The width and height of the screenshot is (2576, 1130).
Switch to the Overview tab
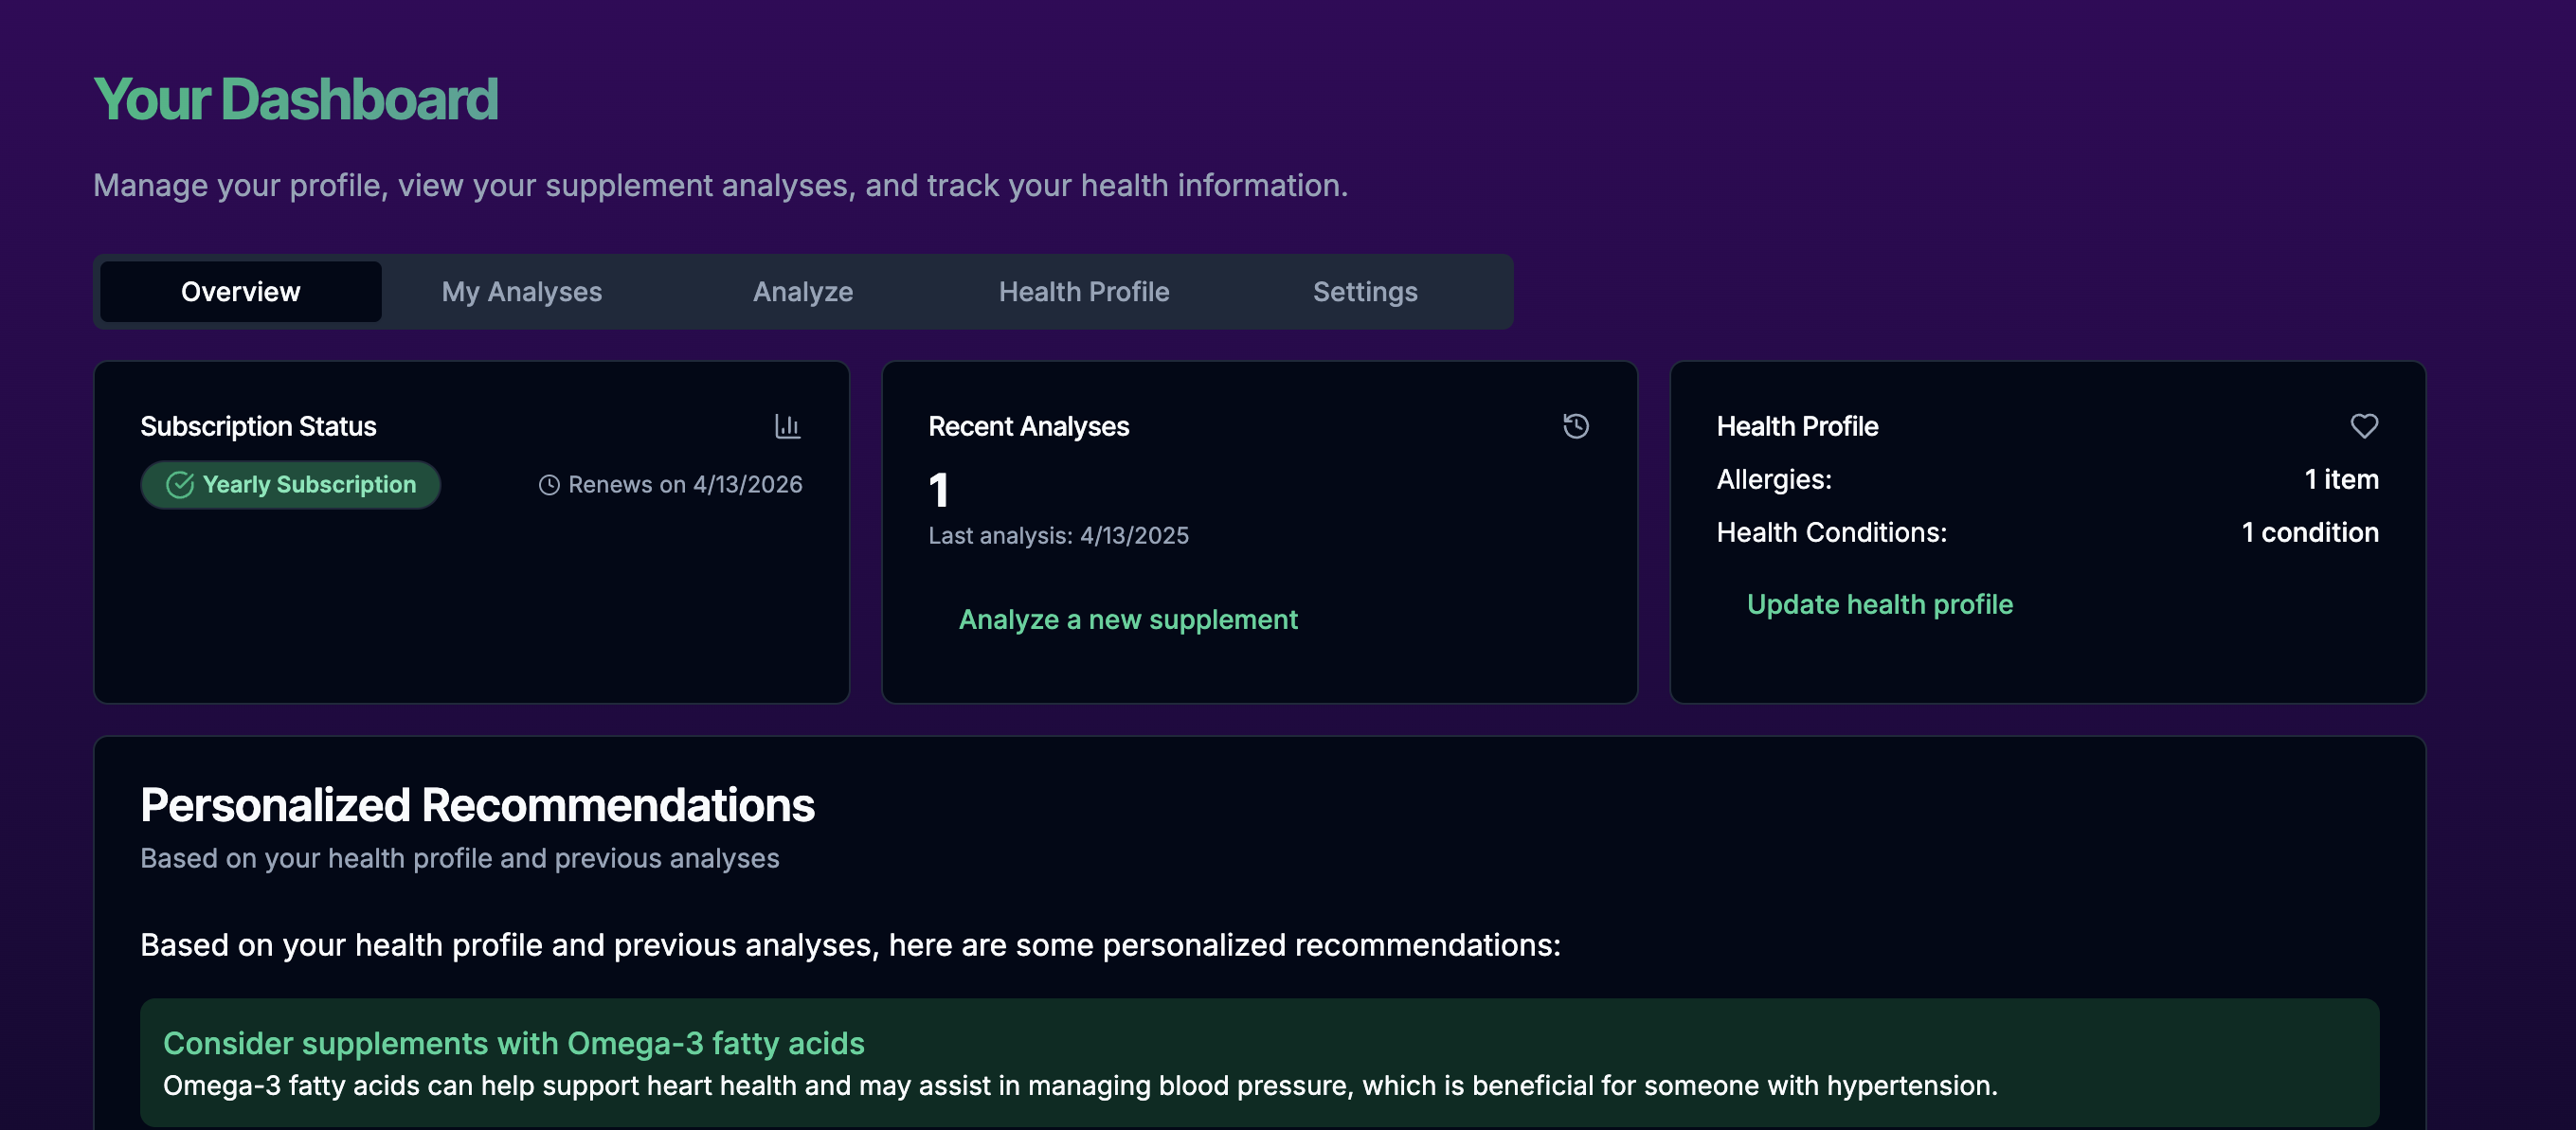(240, 292)
